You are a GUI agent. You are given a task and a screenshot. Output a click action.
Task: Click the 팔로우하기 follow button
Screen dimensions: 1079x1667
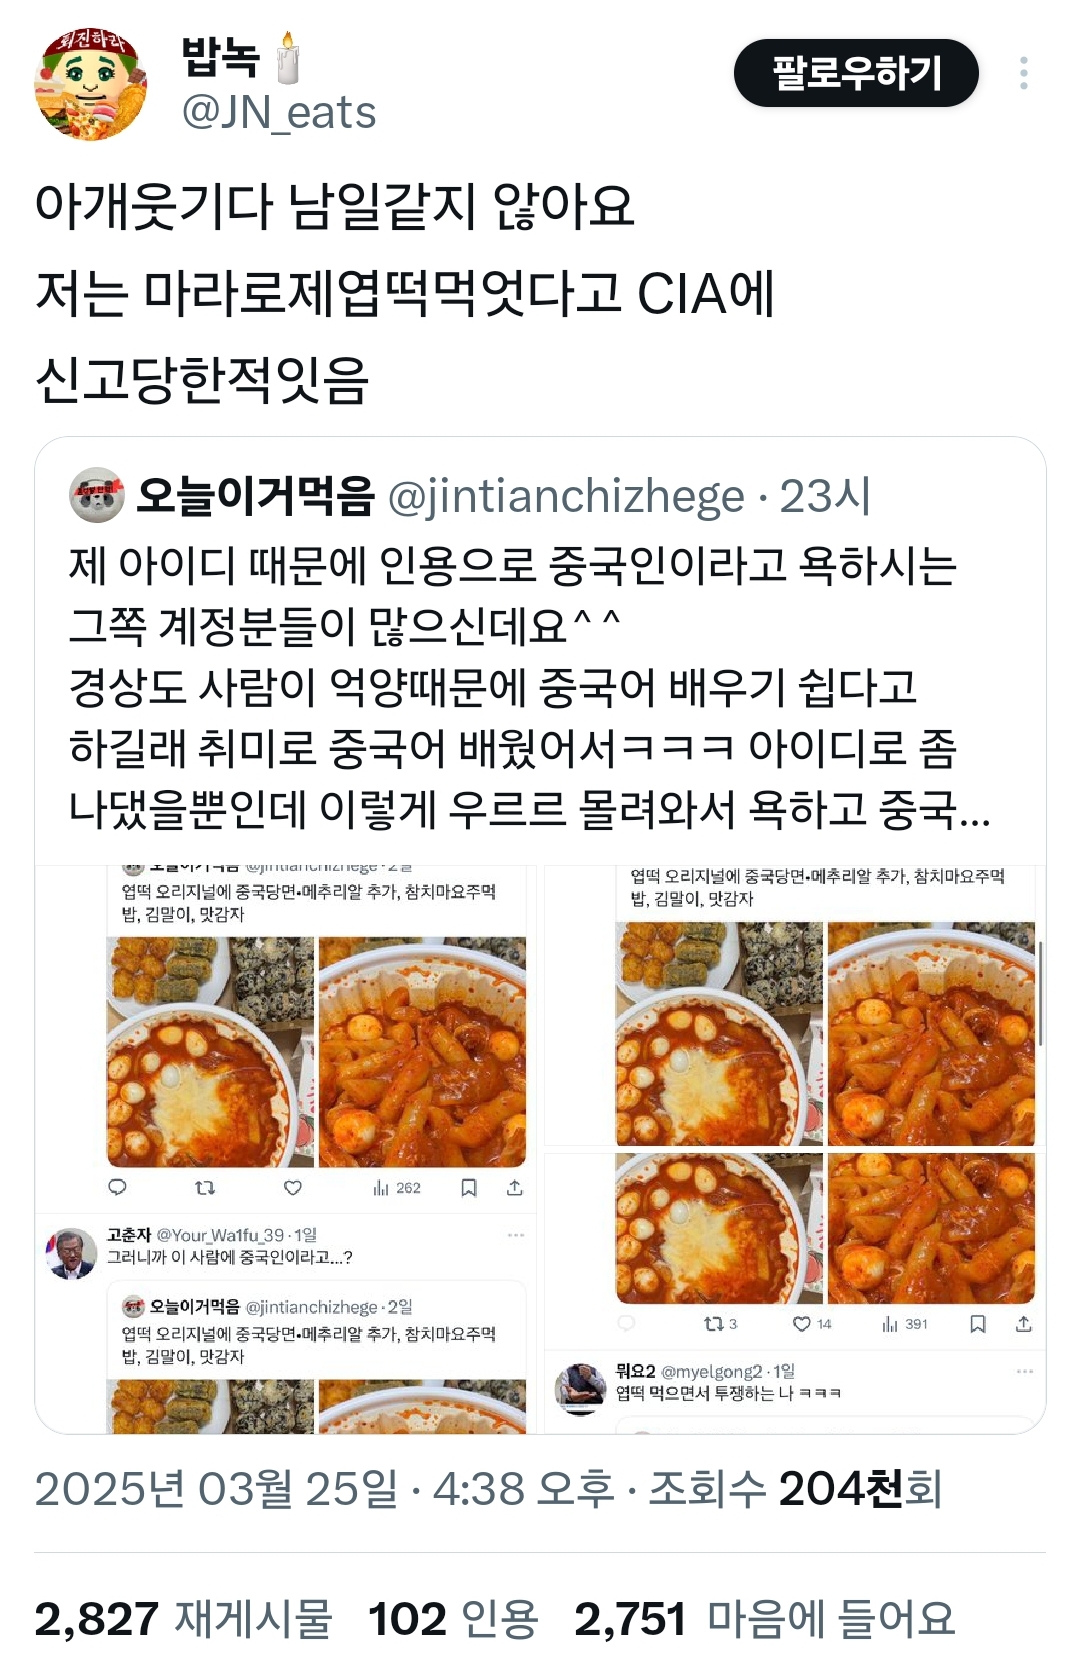856,73
